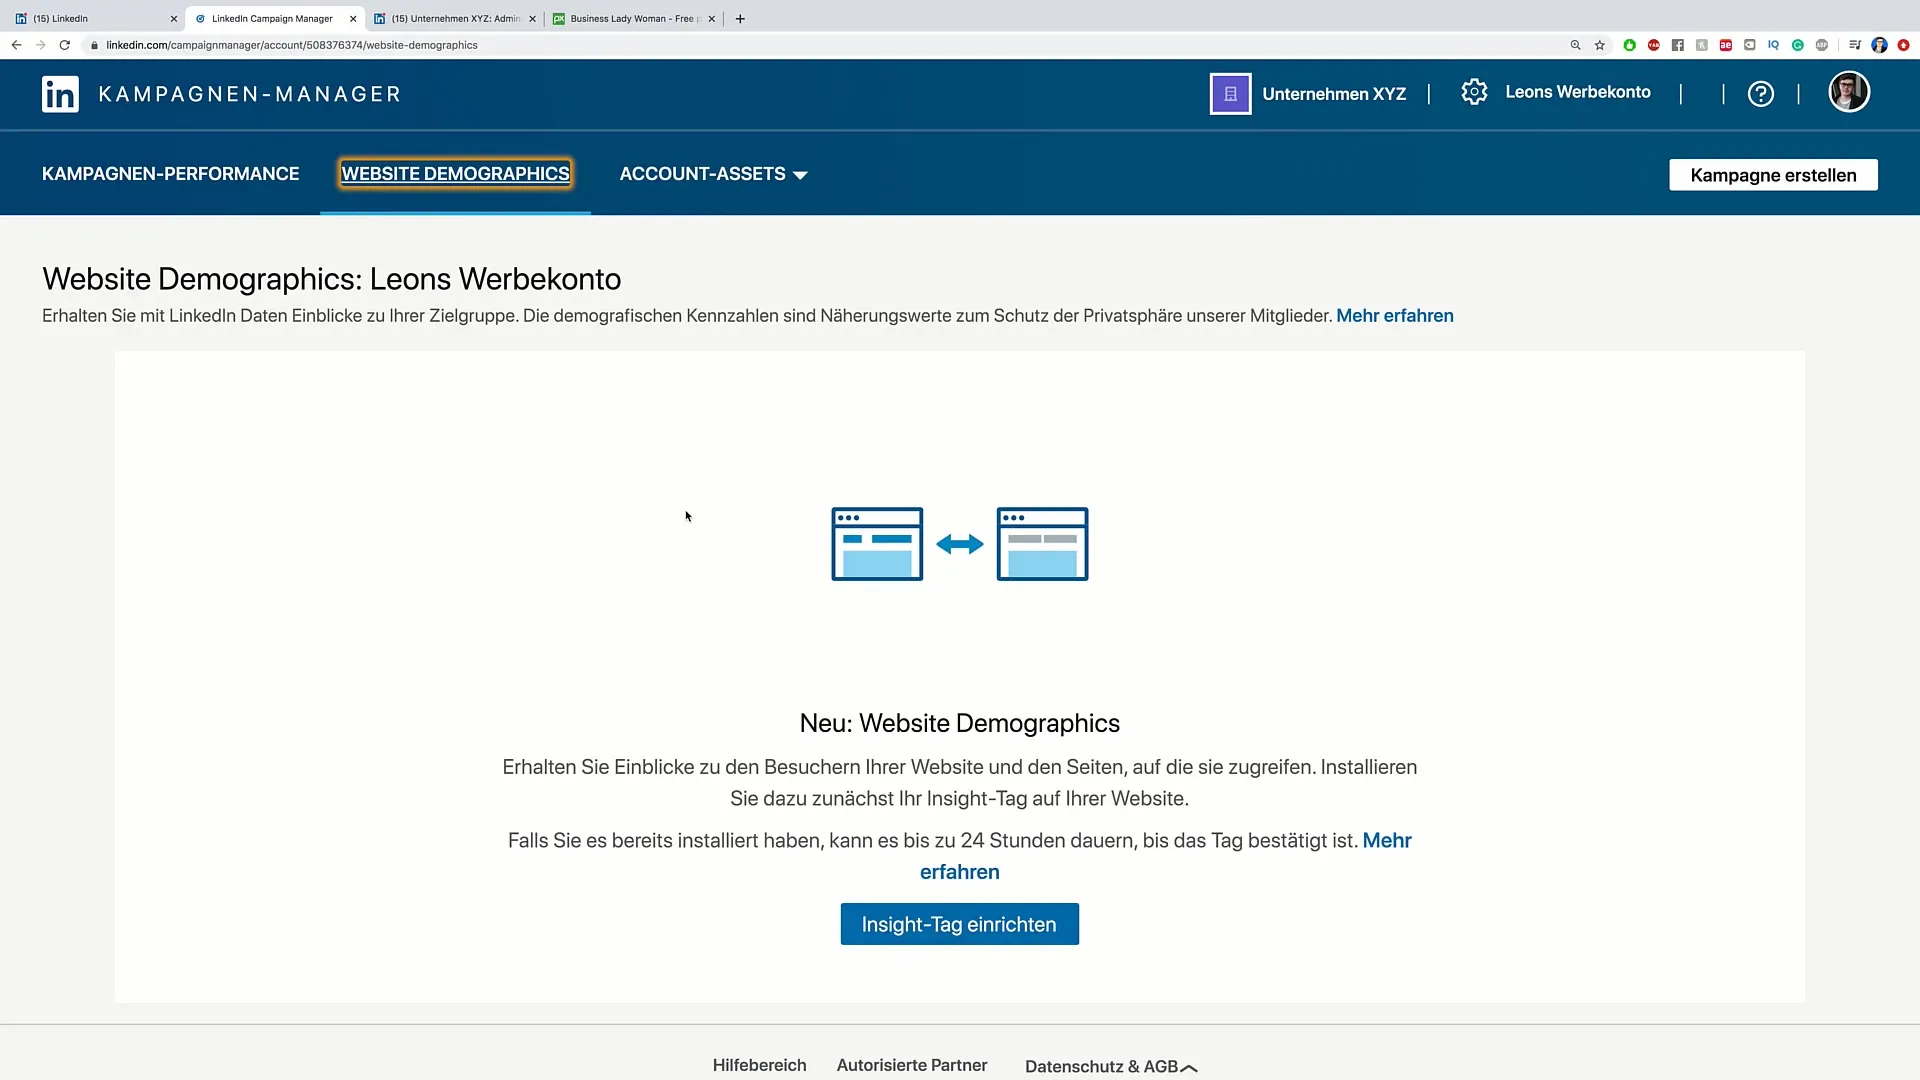The image size is (1920, 1080).
Task: Open the Autorisierte Partner footer link
Action: click(912, 1065)
